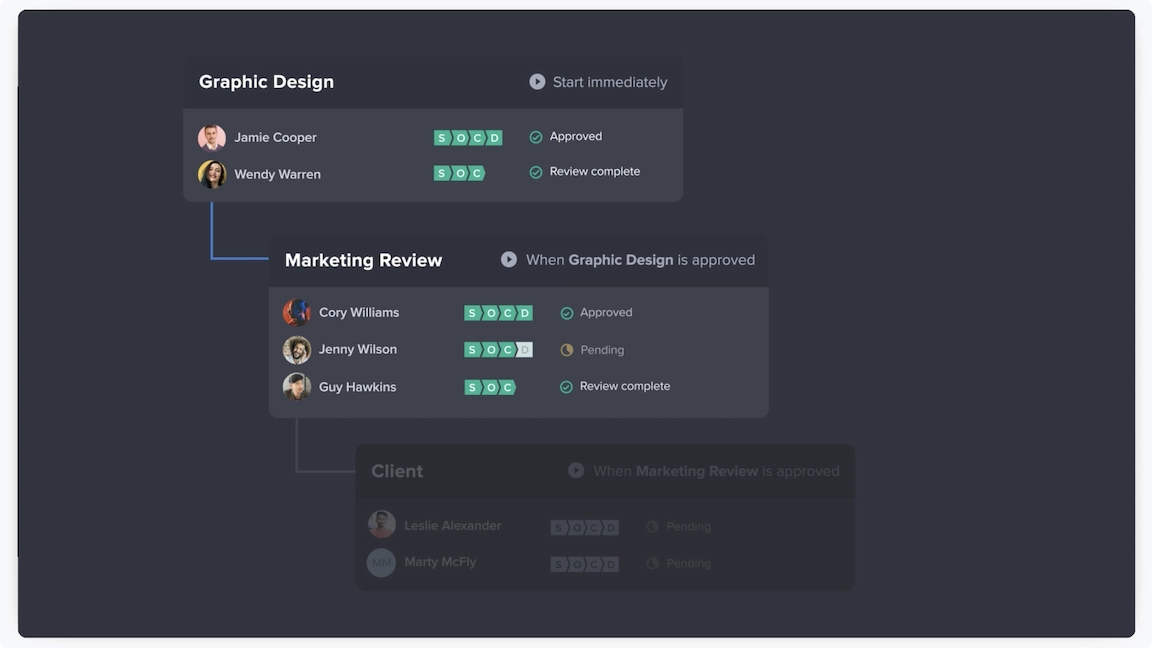The height and width of the screenshot is (648, 1152).
Task: Click Guy Hawkins' name
Action: click(x=357, y=387)
